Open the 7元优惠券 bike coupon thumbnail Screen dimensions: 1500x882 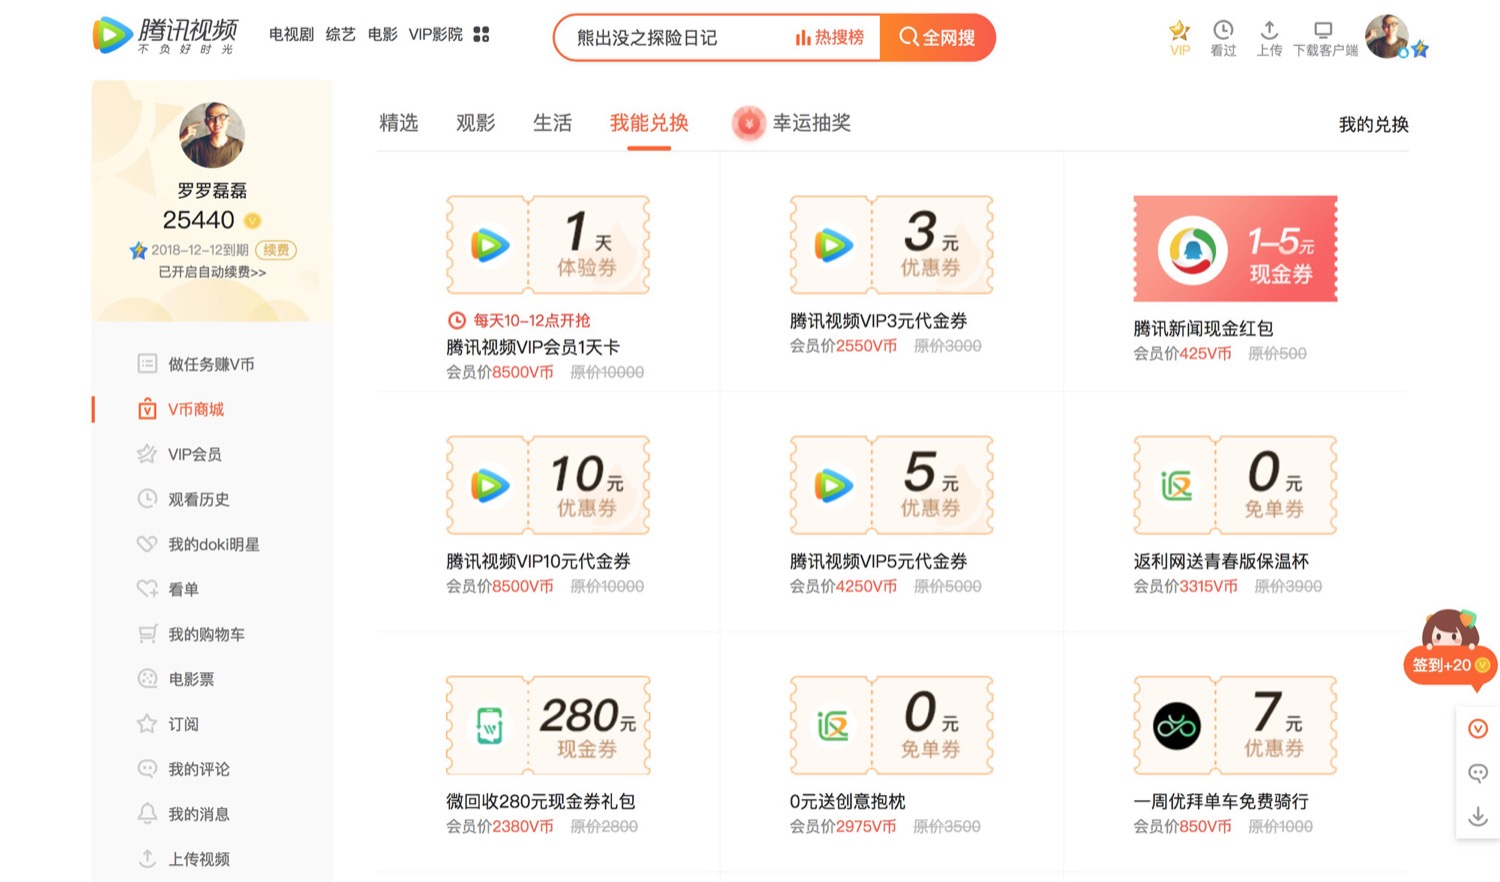coord(1235,725)
